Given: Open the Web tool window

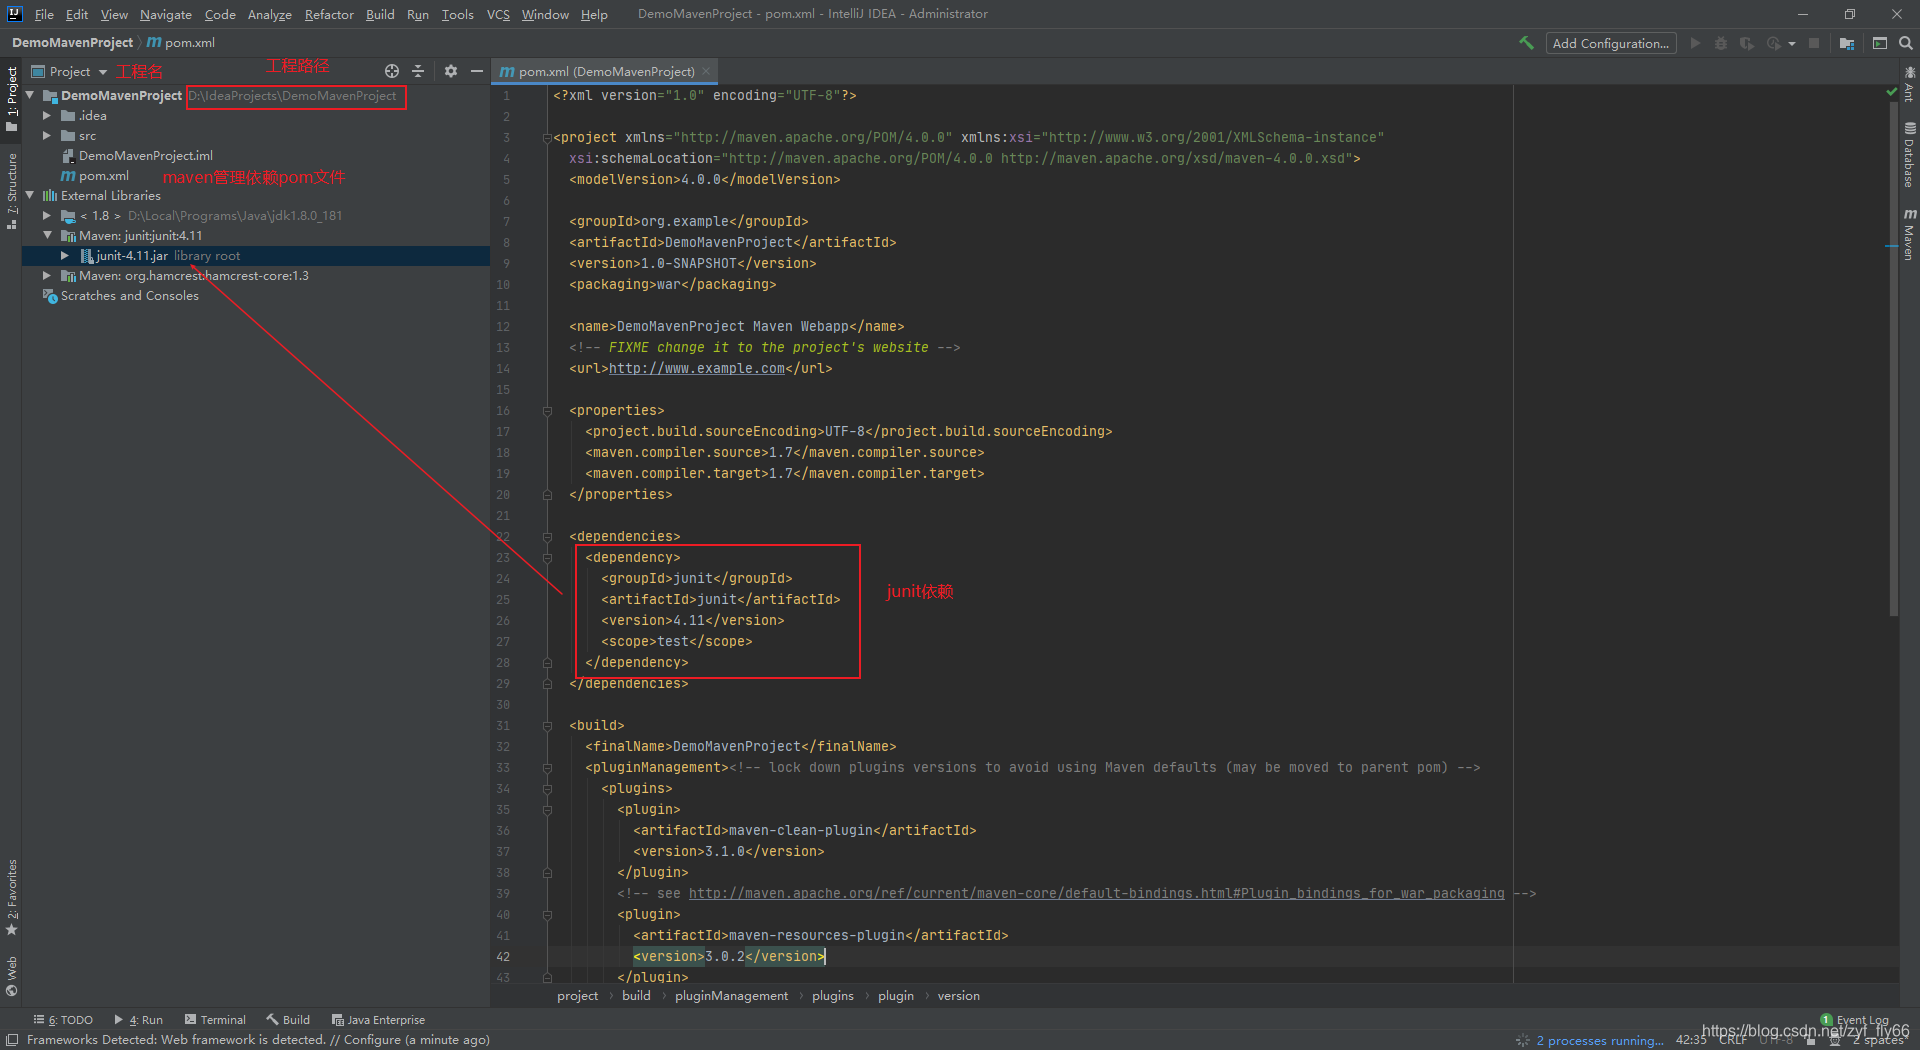Looking at the screenshot, I should [11, 976].
